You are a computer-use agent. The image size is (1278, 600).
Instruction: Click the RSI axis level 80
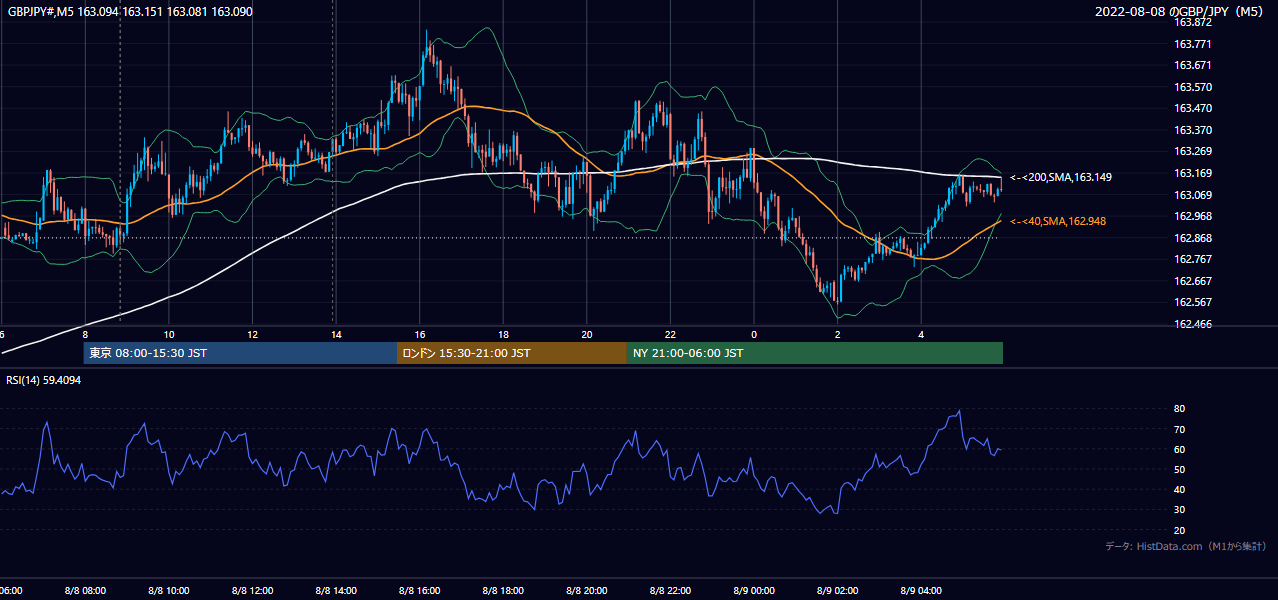click(x=1179, y=409)
